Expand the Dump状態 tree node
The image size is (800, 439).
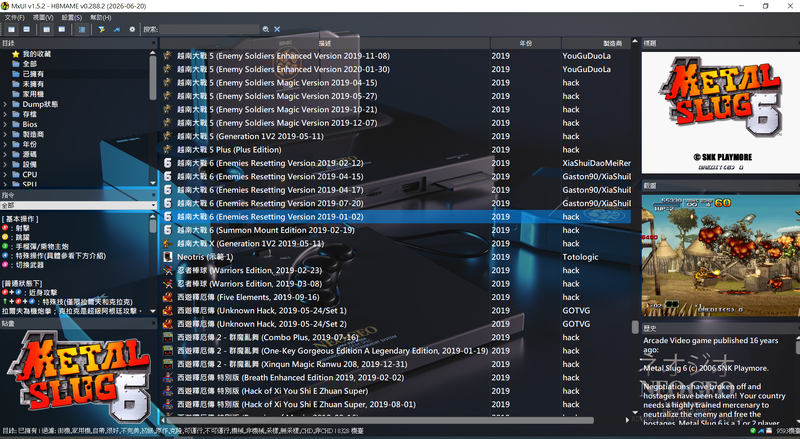[5, 104]
